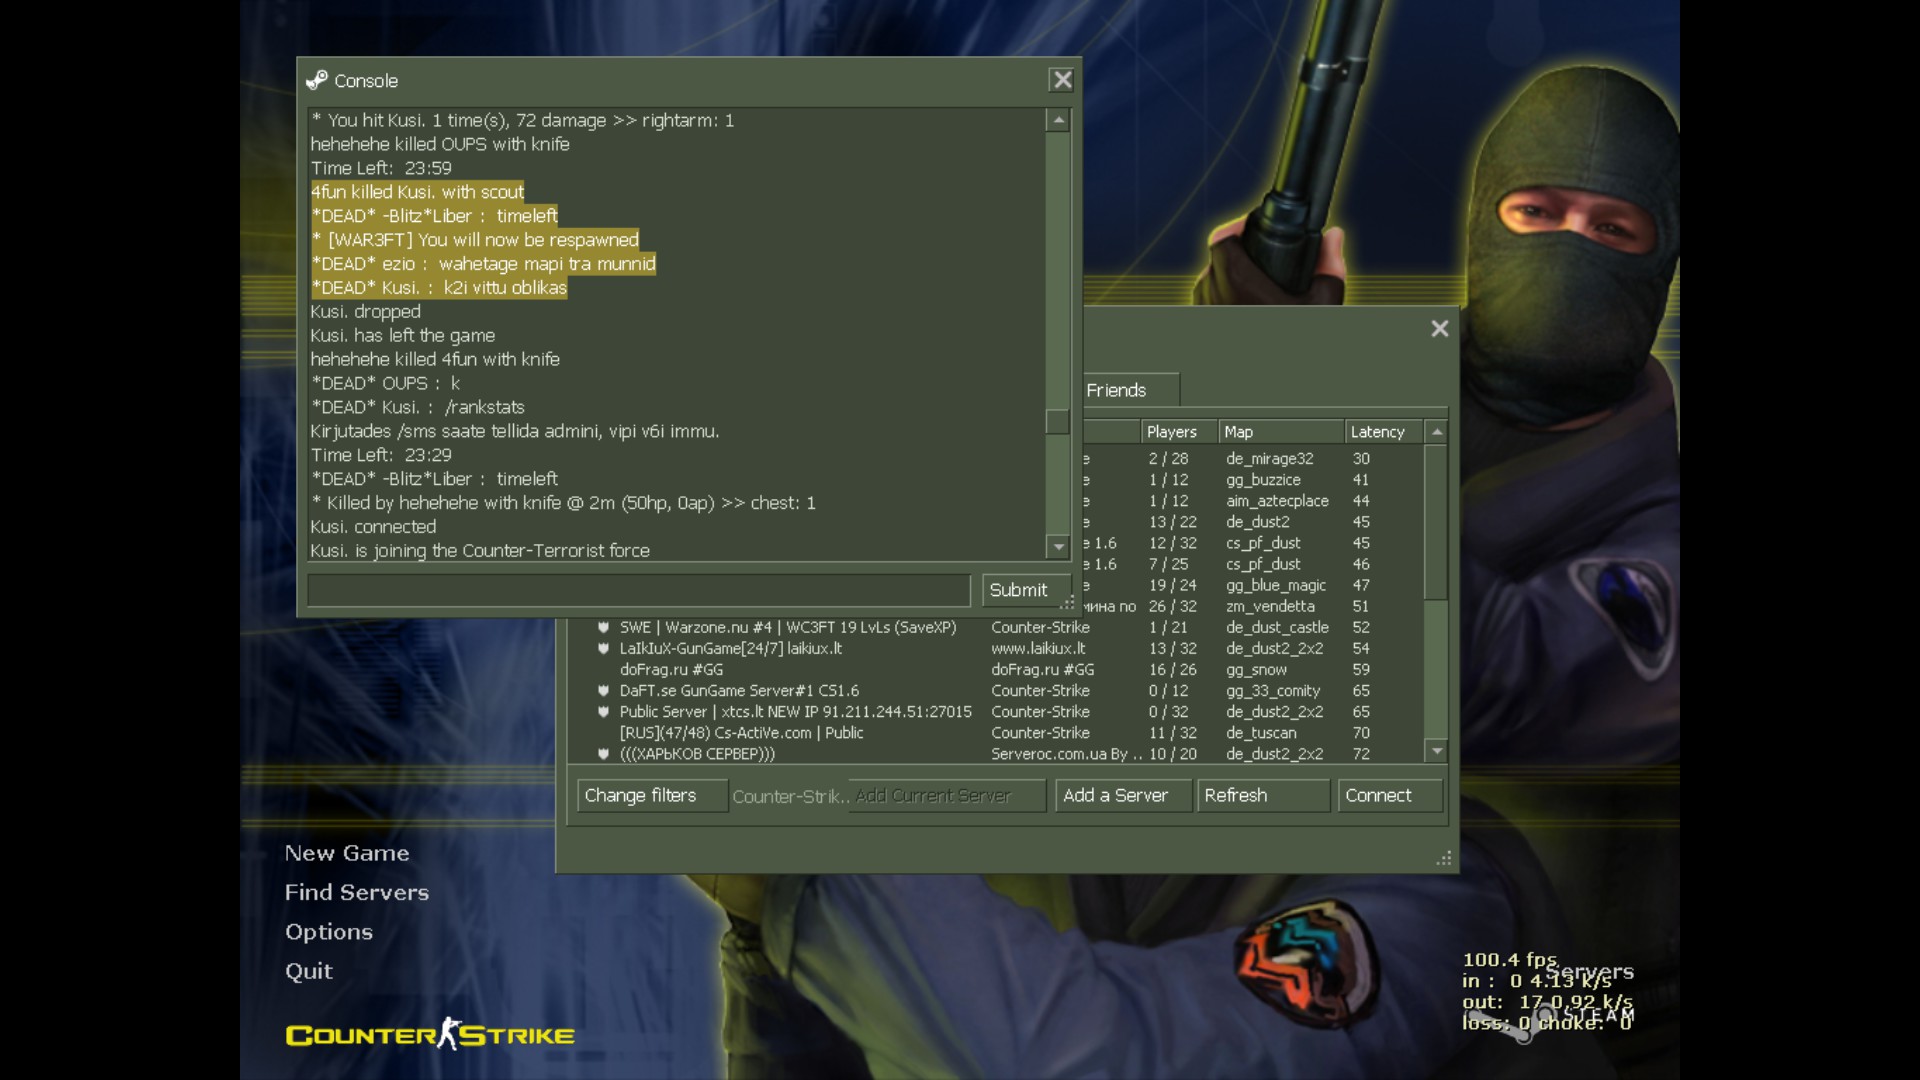This screenshot has height=1080, width=1920.
Task: Sort servers by Map column
Action: pos(1281,432)
